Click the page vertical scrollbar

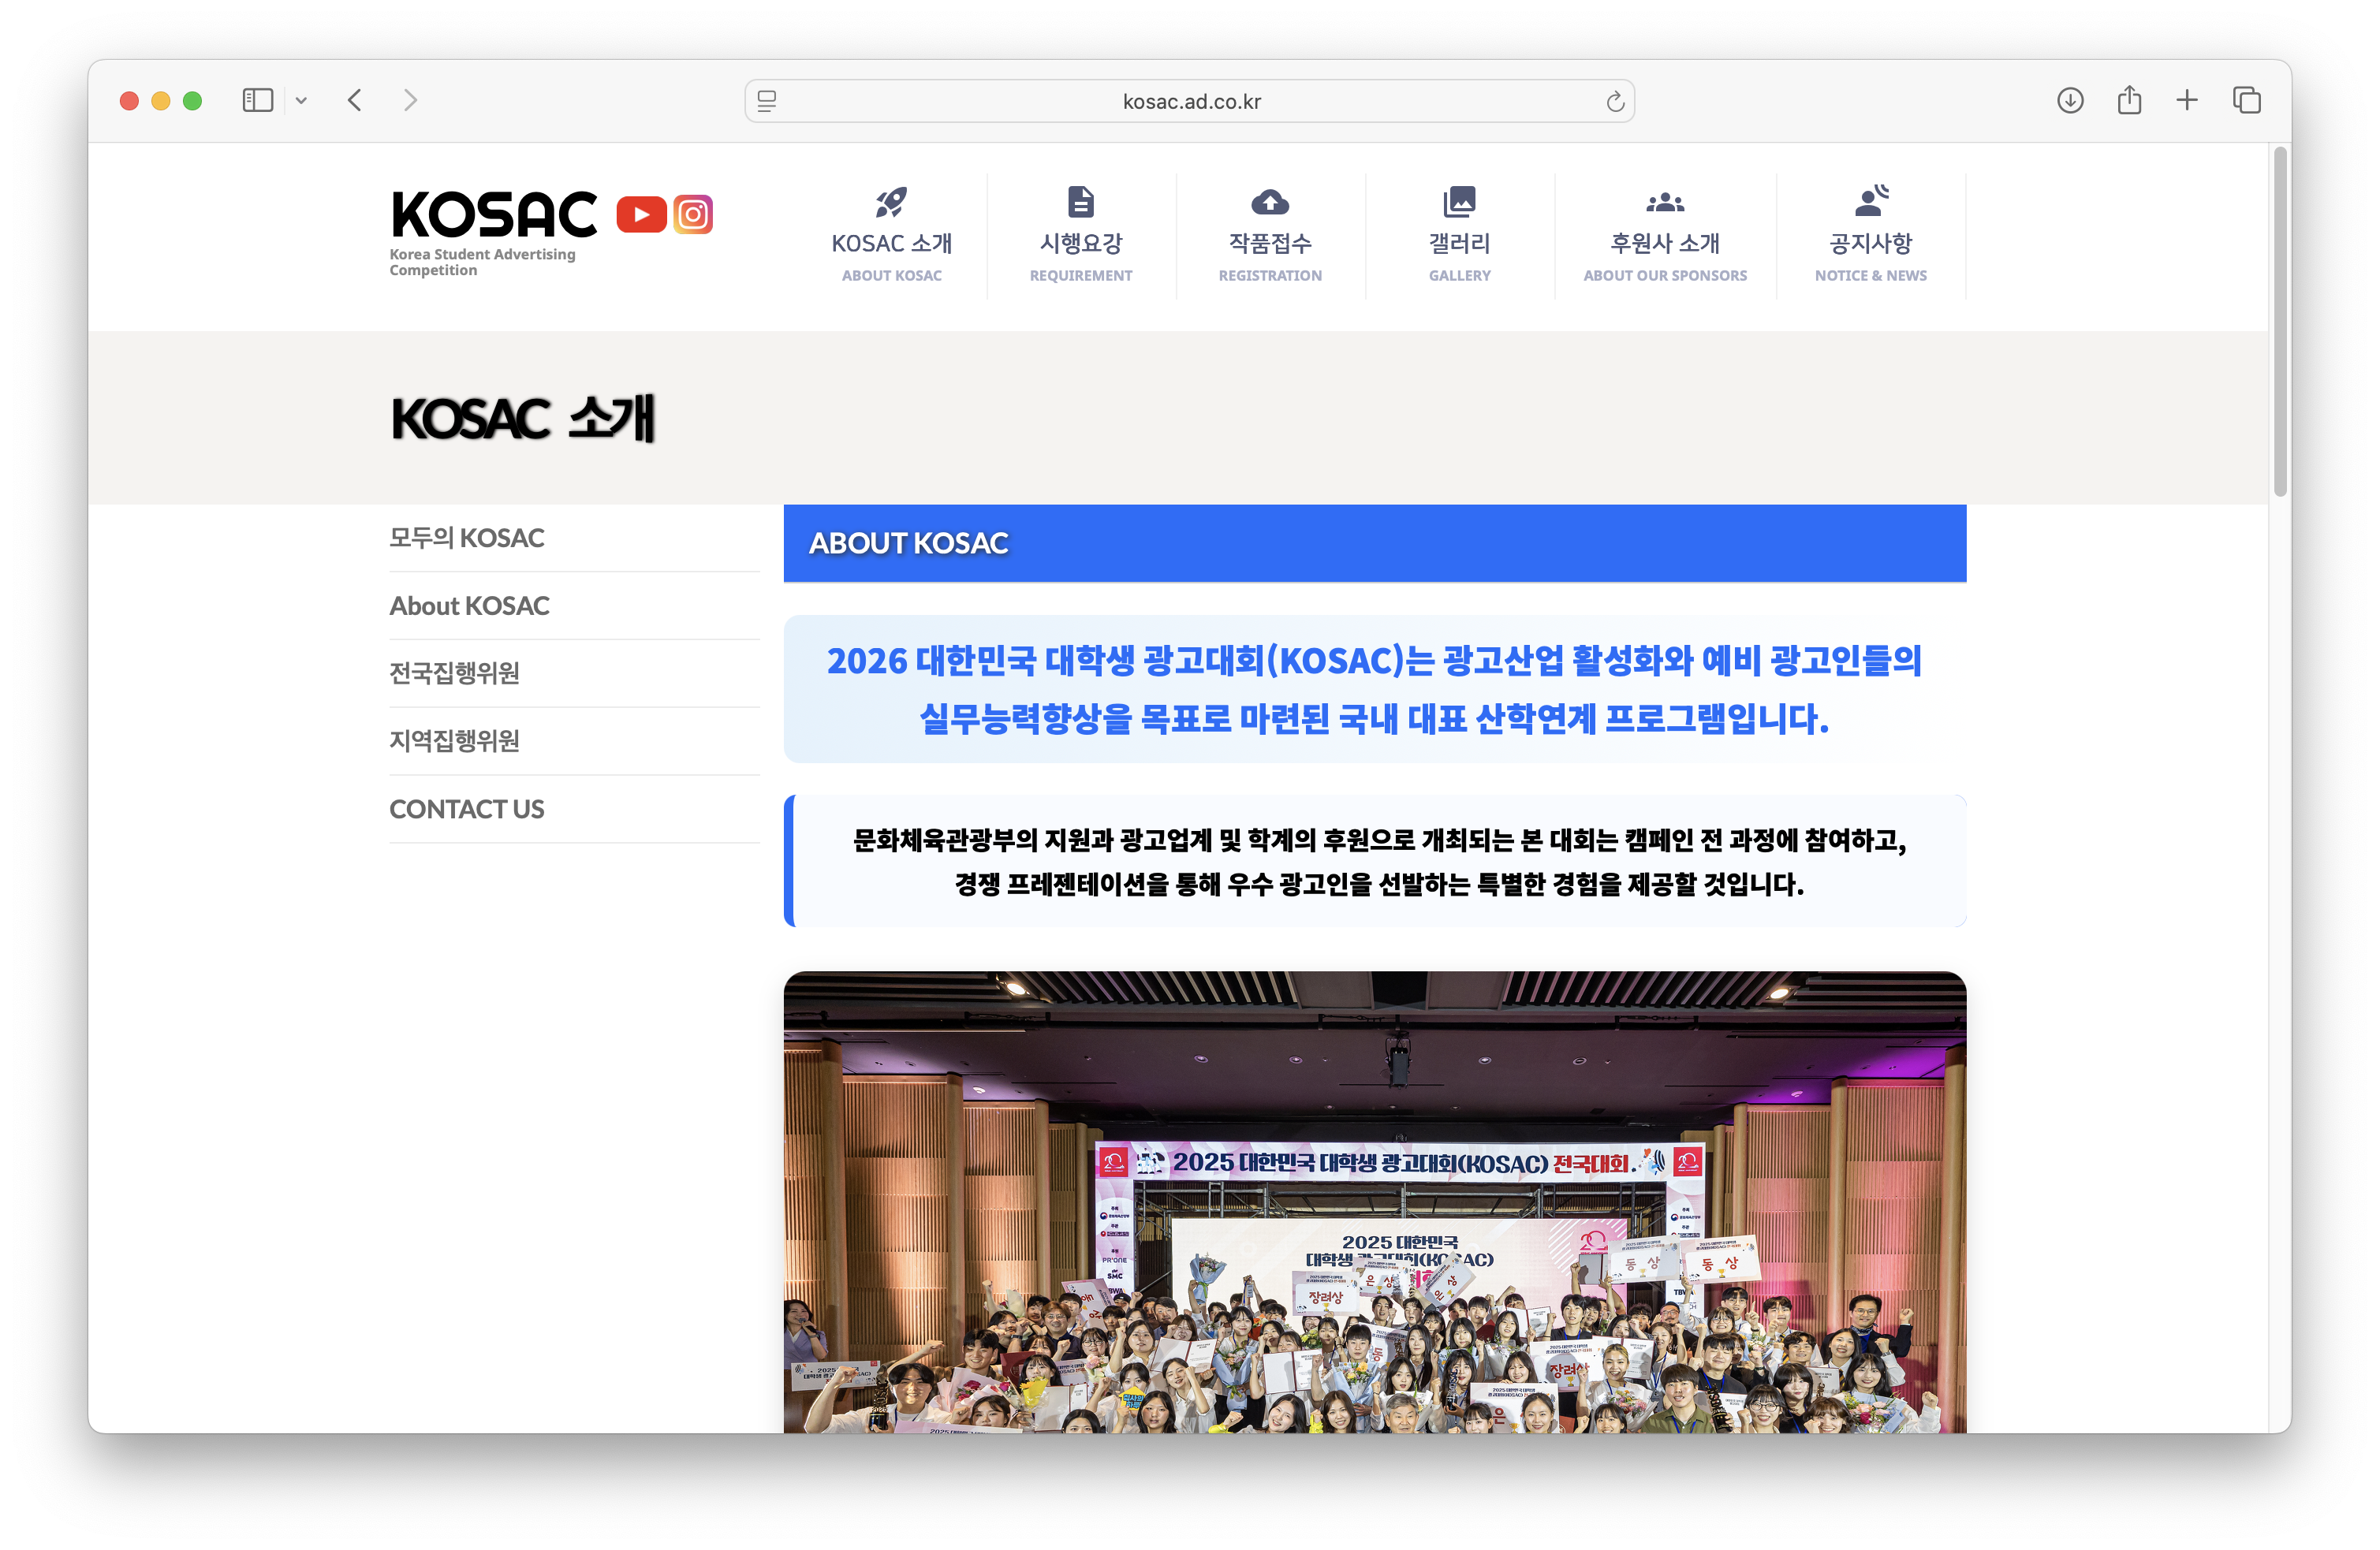click(x=2280, y=320)
